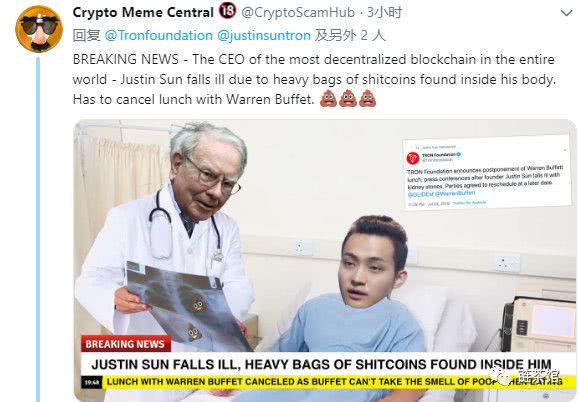
Task: Follow the @Tronfoundation mention link
Action: 159,36
